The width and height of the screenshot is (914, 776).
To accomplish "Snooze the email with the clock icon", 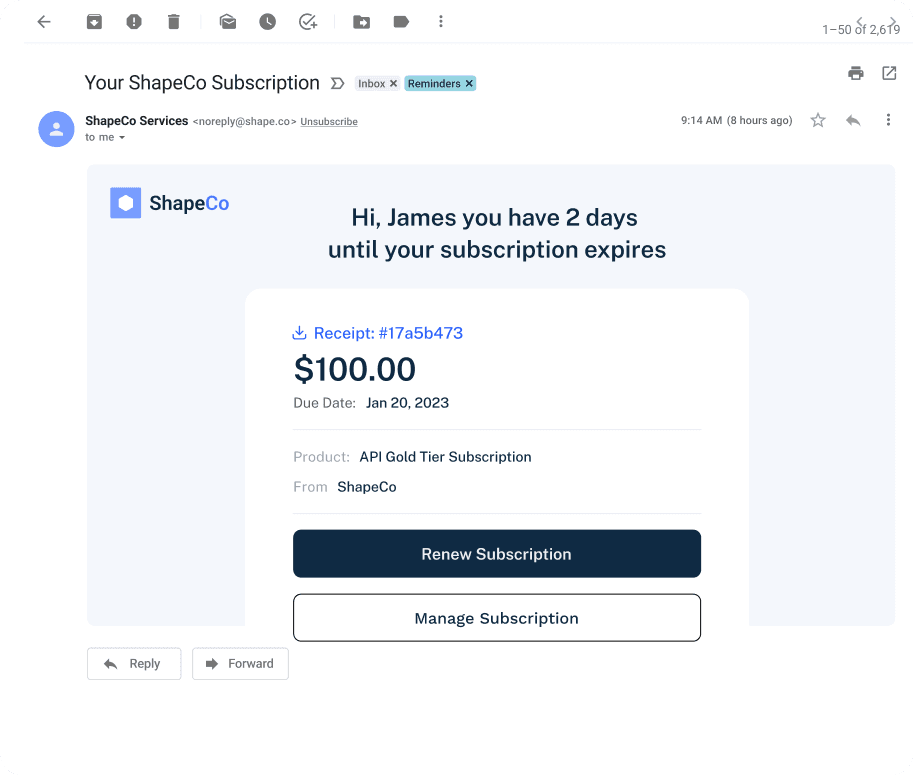I will 268,22.
